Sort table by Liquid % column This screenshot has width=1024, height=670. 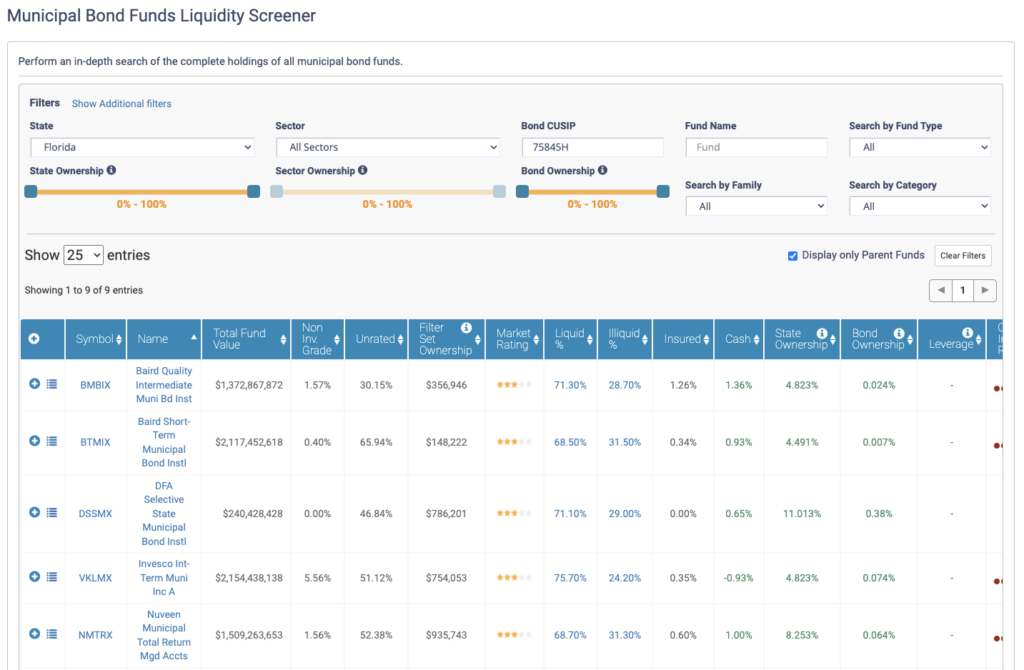[x=571, y=339]
